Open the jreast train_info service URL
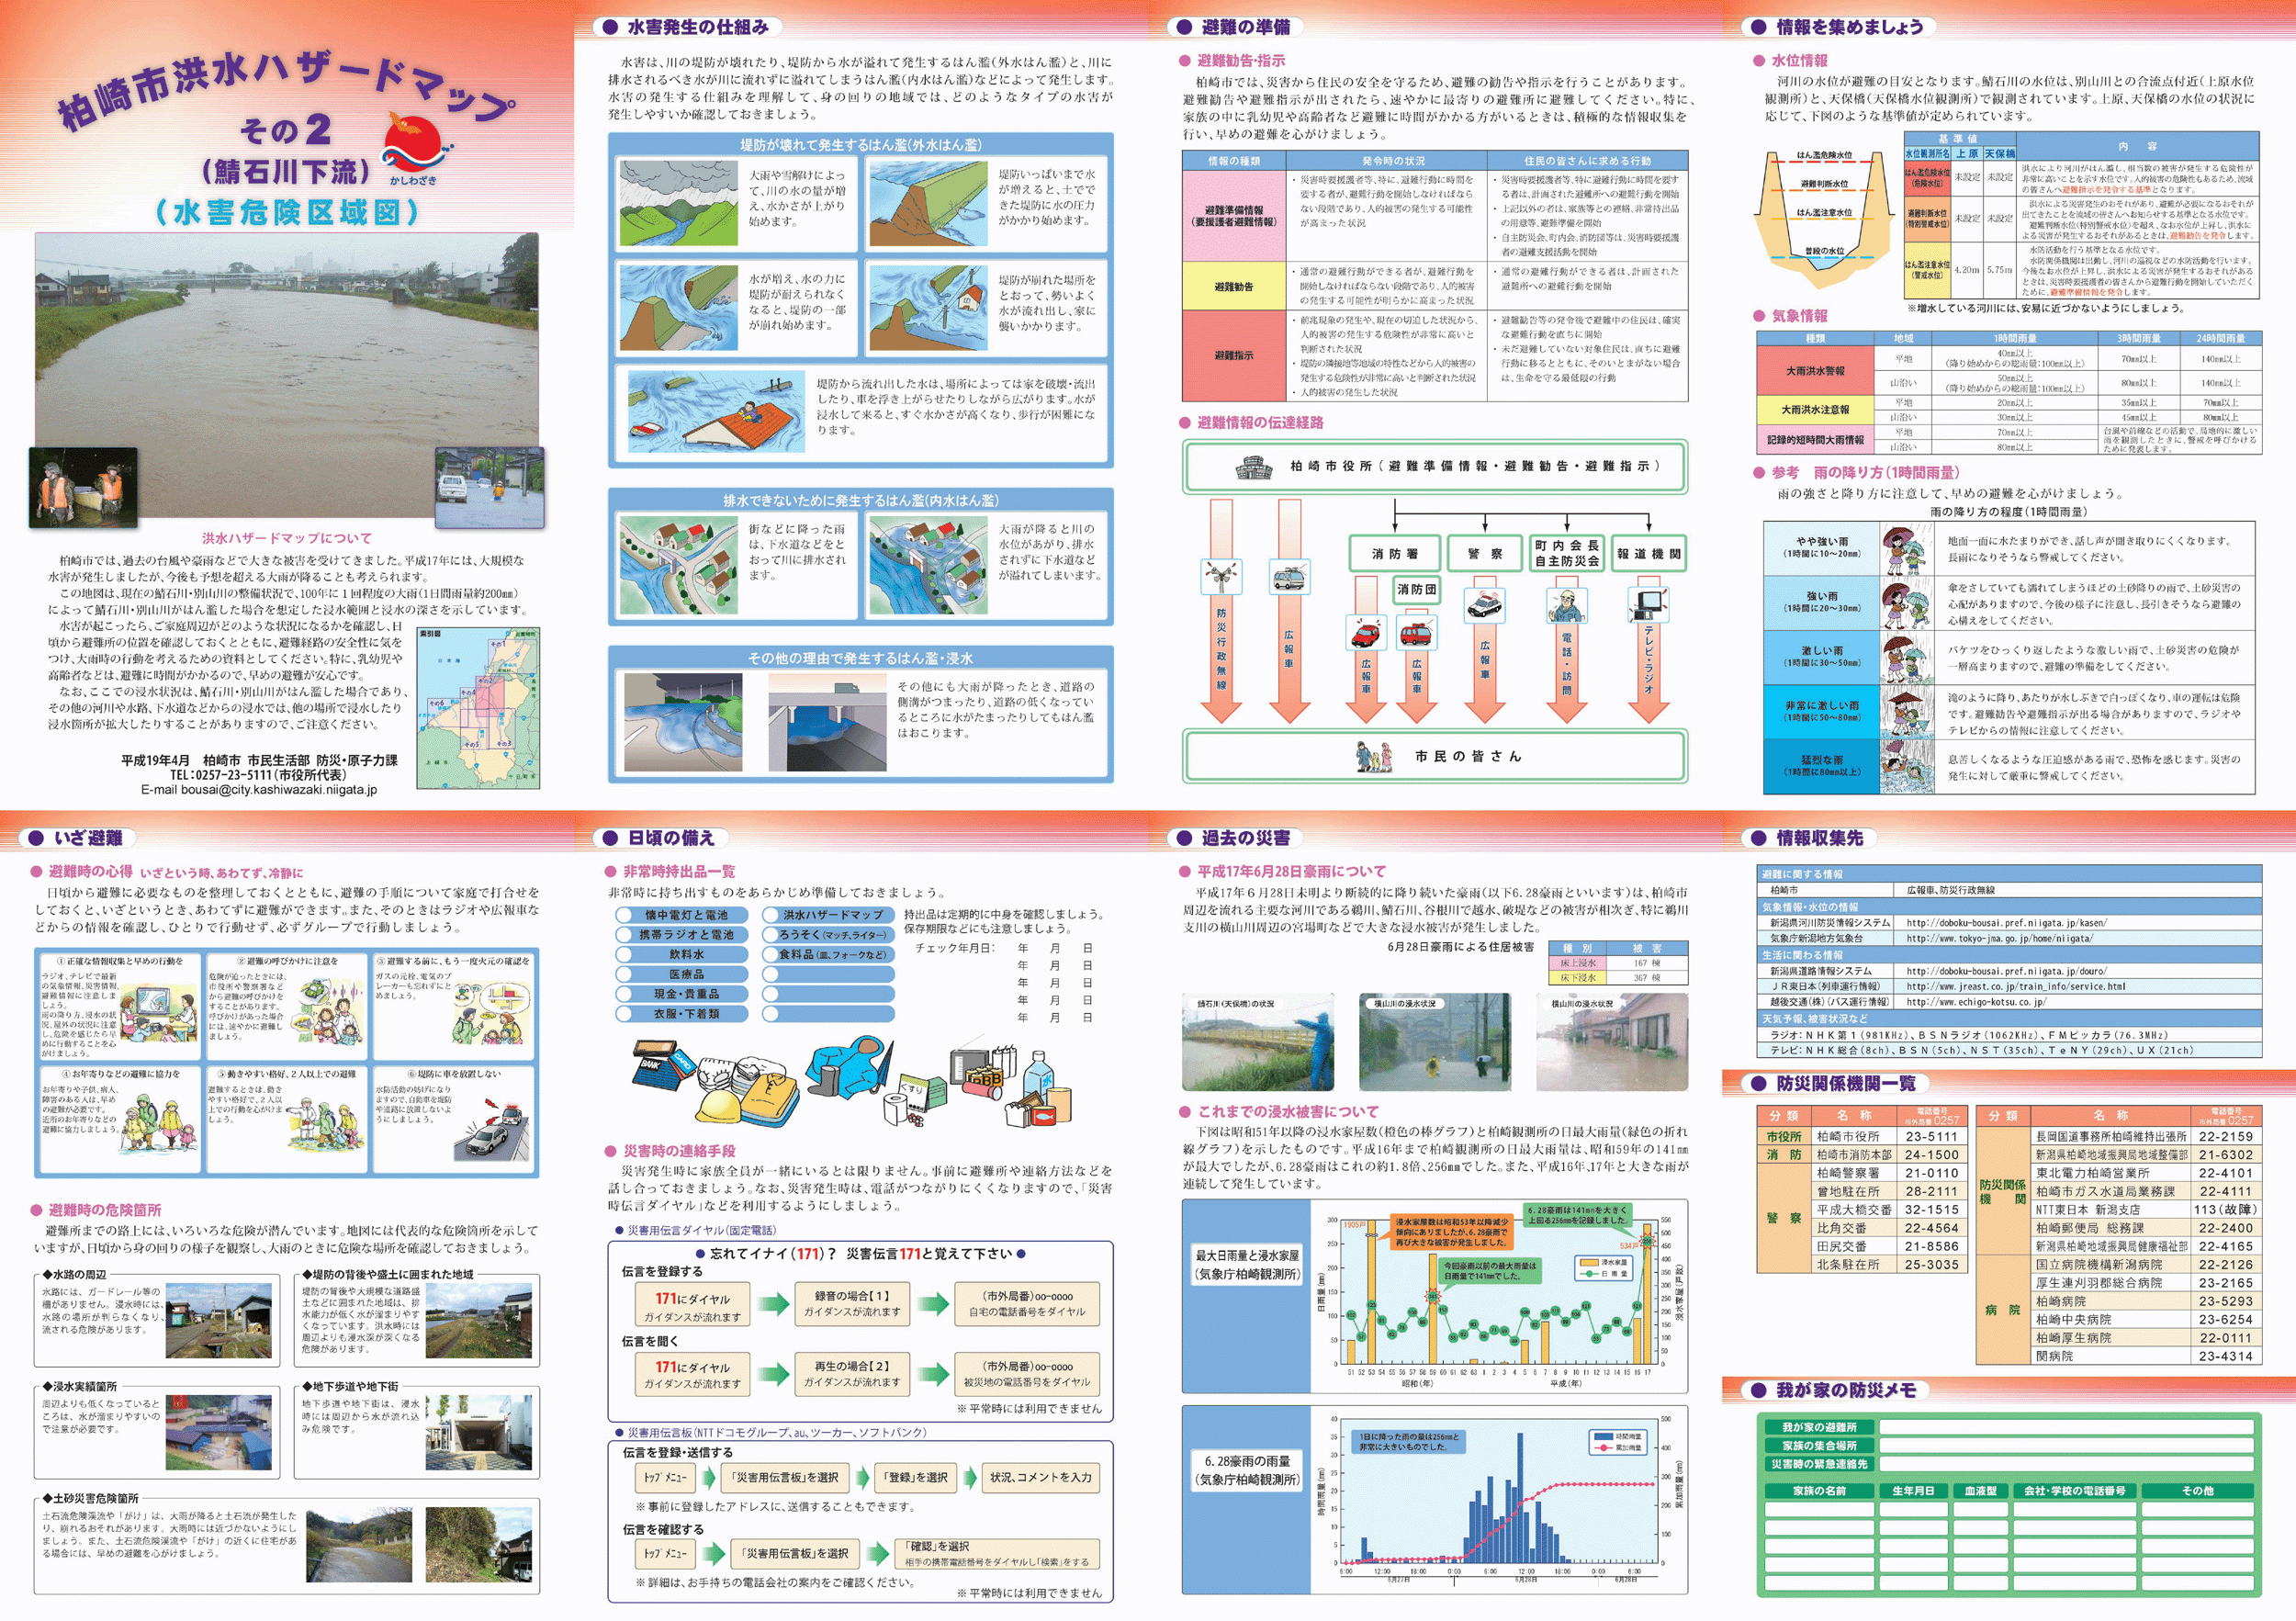 [2016, 987]
